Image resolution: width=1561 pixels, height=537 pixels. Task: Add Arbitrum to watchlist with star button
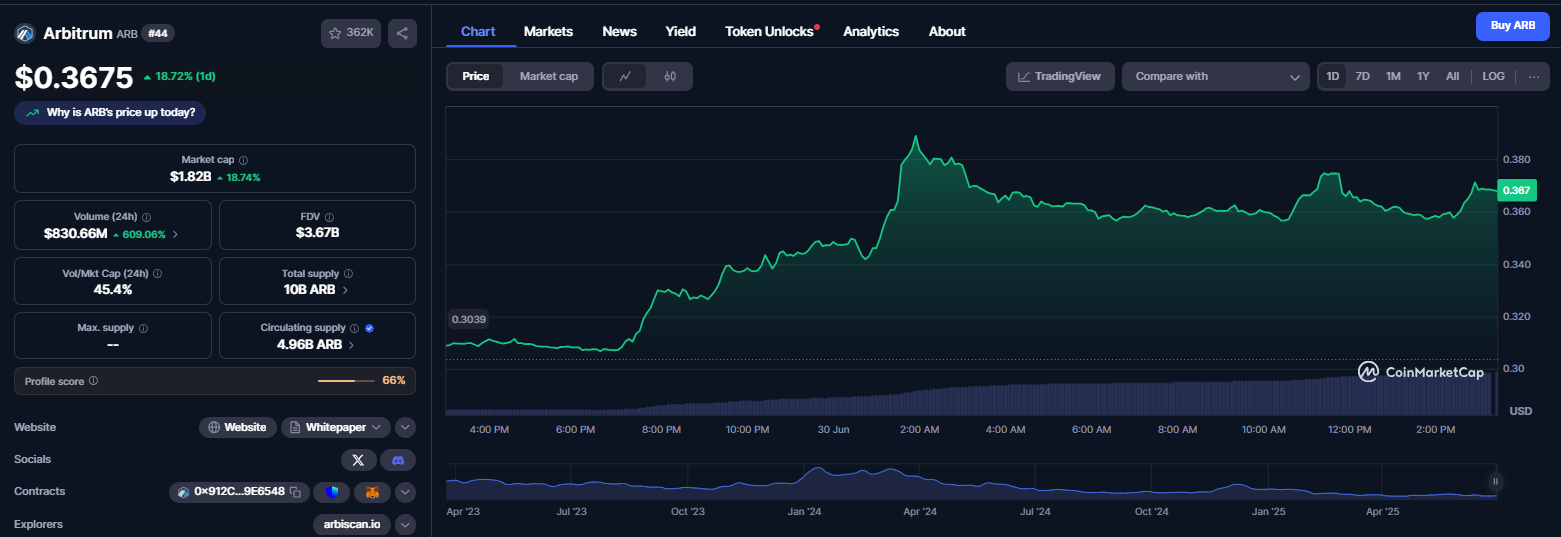351,33
